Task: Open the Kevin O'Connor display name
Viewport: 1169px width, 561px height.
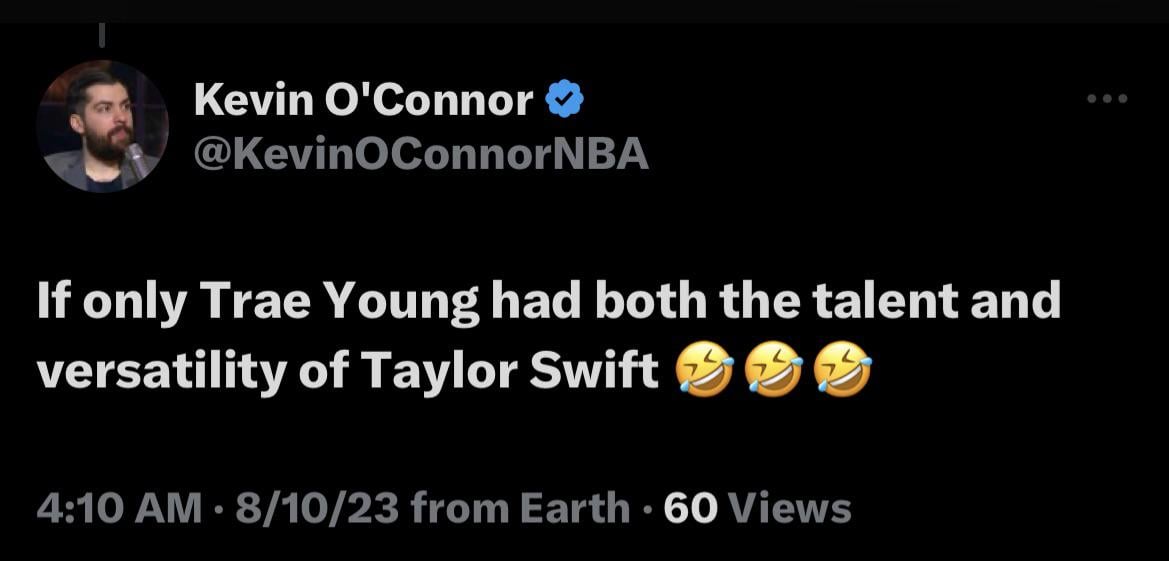Action: [x=363, y=100]
